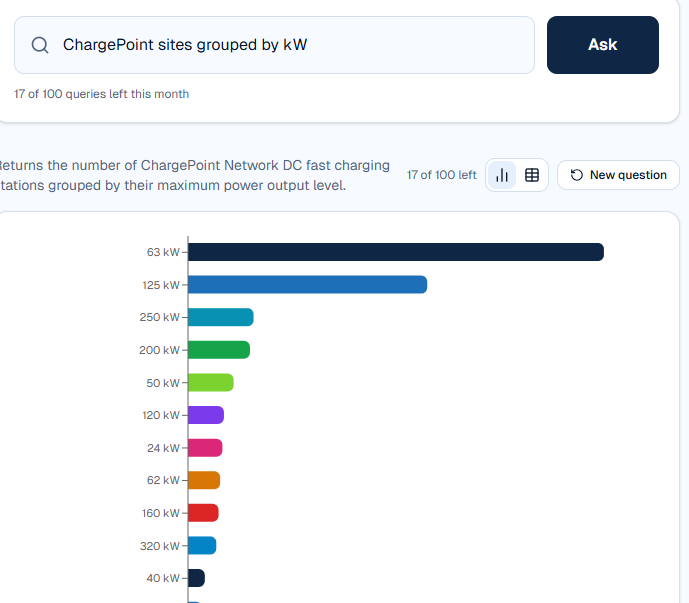Image resolution: width=689 pixels, height=603 pixels.
Task: Select the 62 kW orange bar
Action: tap(204, 480)
